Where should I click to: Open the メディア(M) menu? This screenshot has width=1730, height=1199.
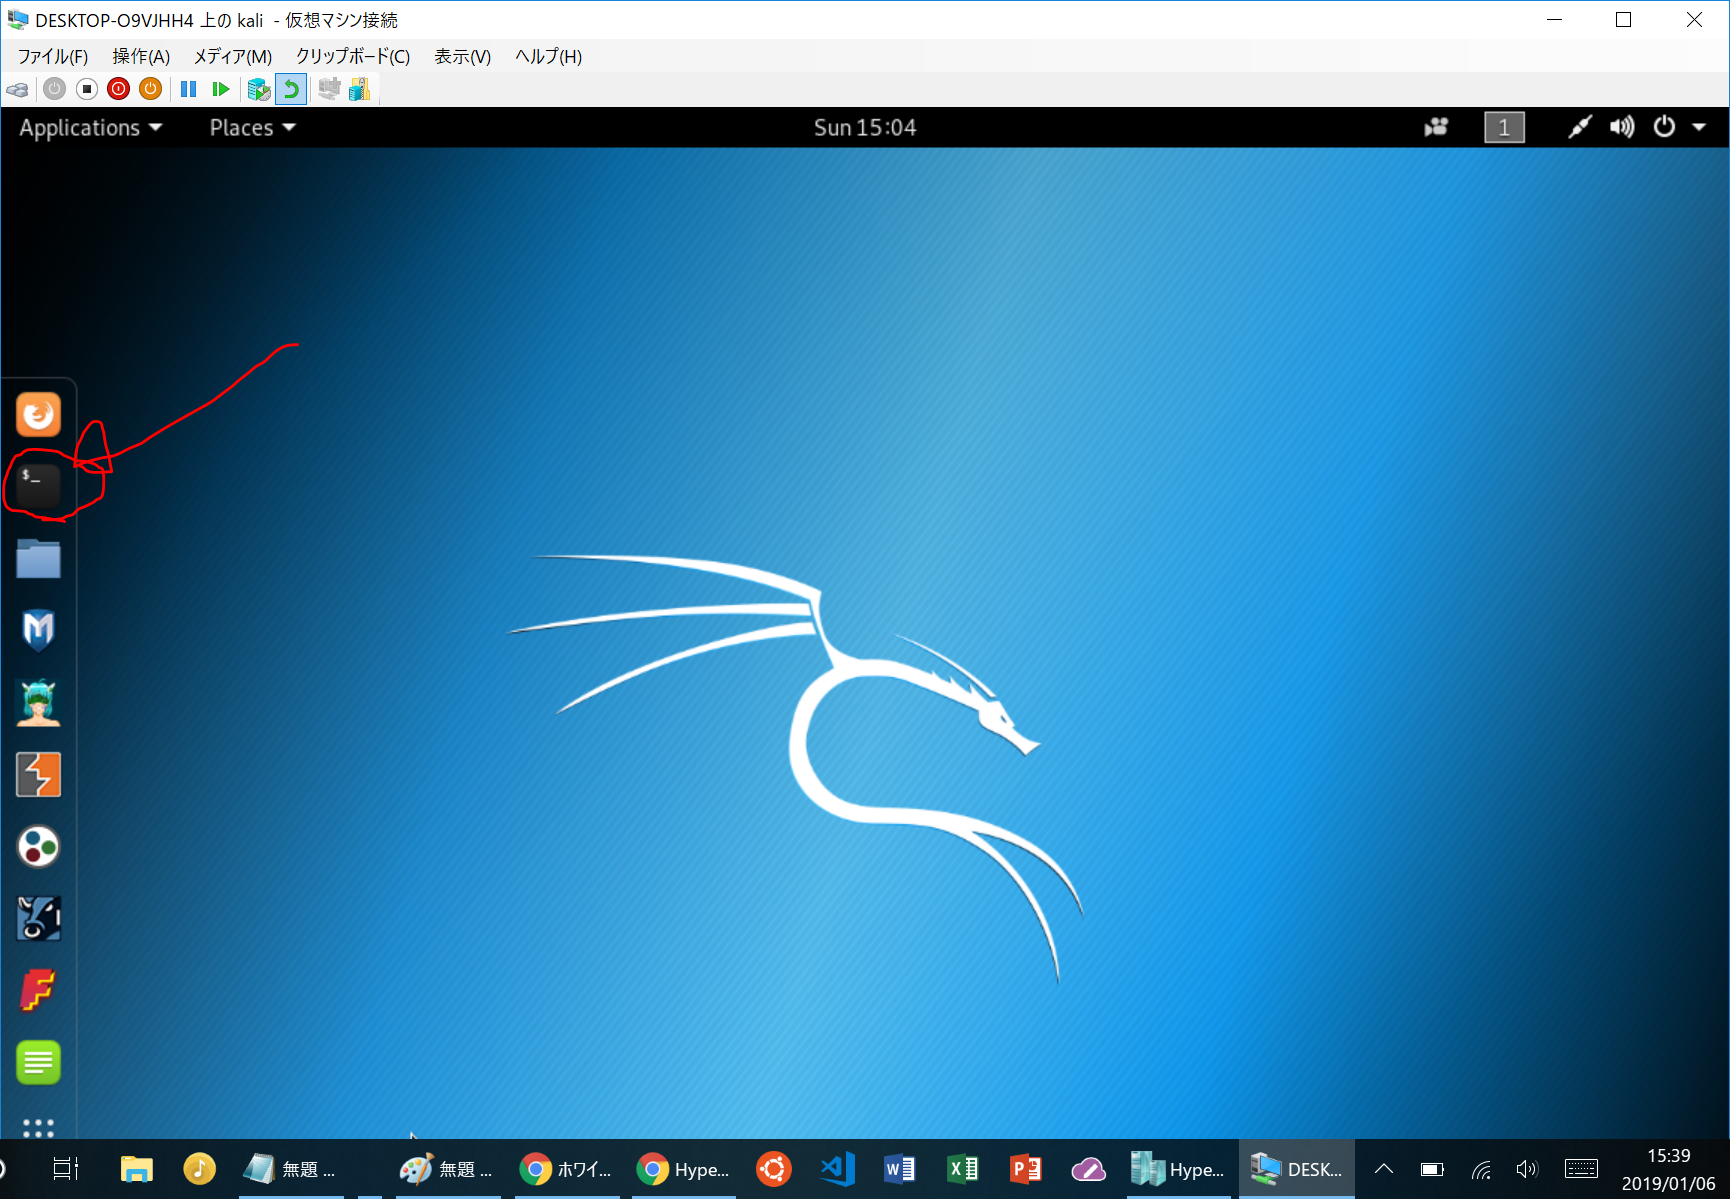click(232, 57)
